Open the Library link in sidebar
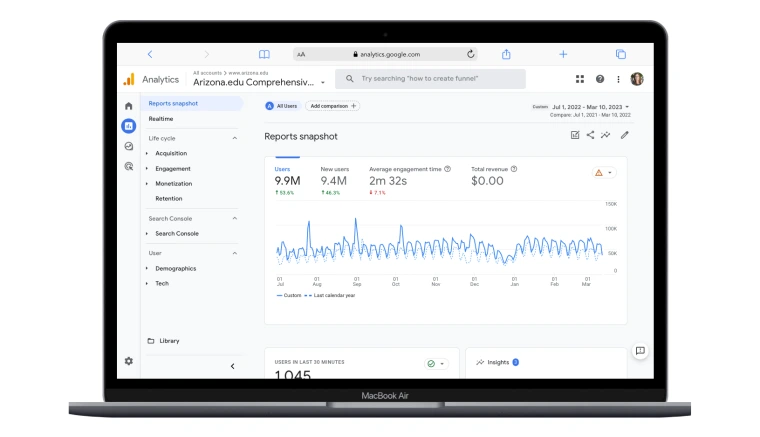 click(169, 341)
